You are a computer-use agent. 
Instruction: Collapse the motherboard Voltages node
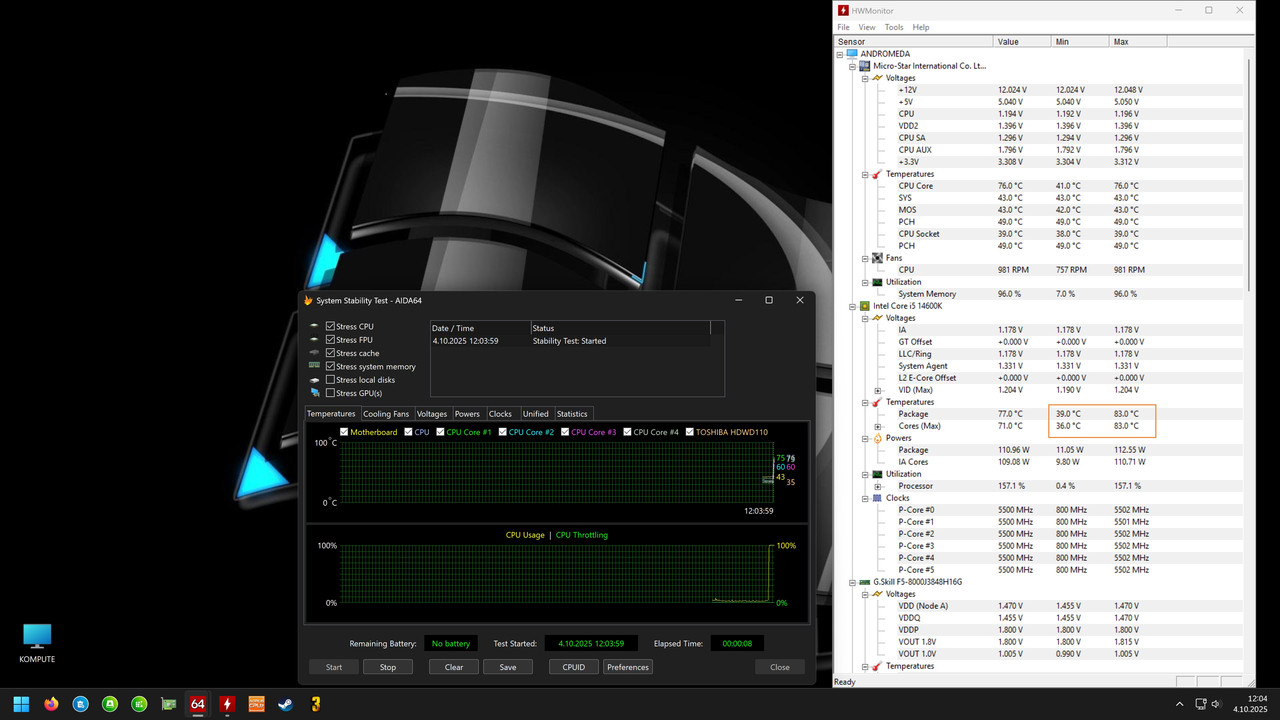(x=865, y=78)
